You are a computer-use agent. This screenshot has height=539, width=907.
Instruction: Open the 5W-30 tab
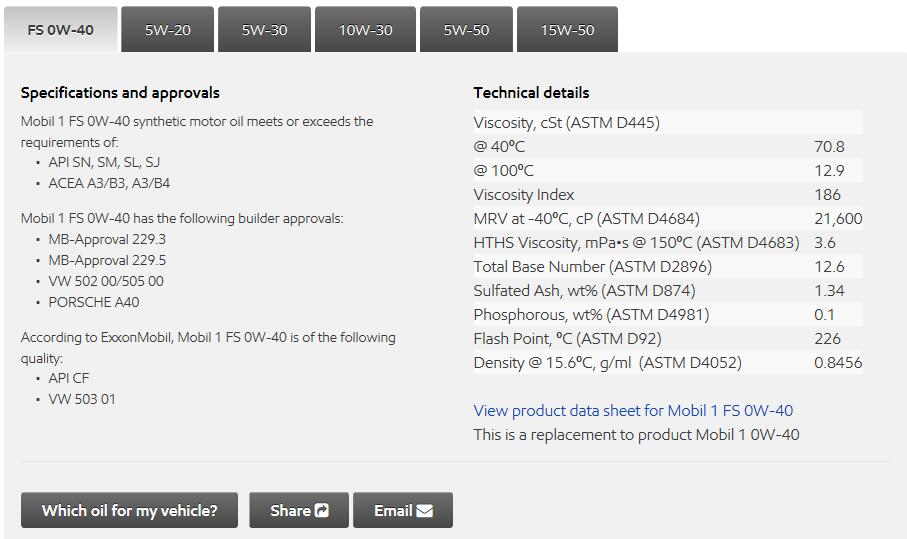[264, 29]
